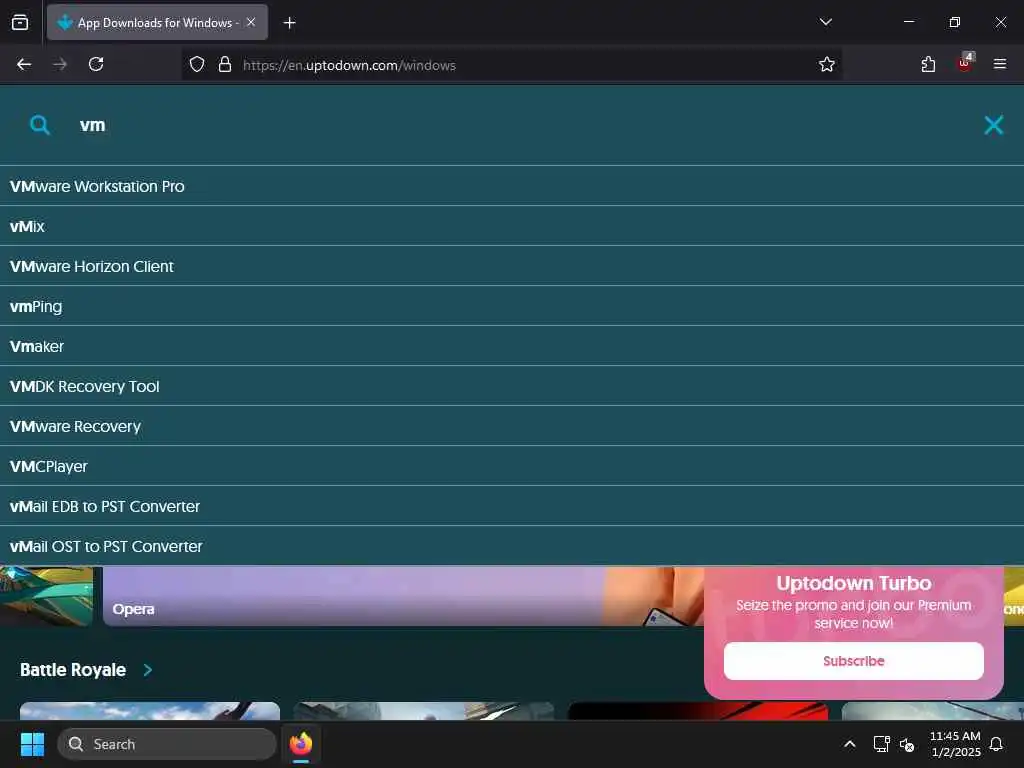This screenshot has width=1024, height=768.
Task: Click the muted volume tray icon
Action: coord(907,744)
